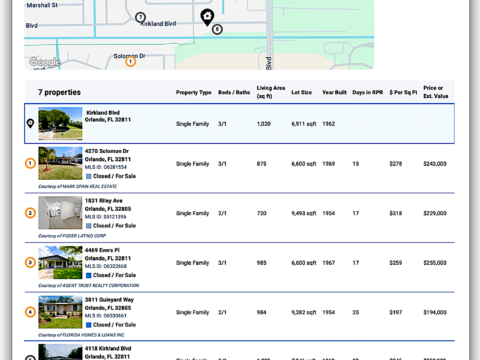
Task: Open the Kirkland Blvd subject property photo
Action: coord(60,123)
